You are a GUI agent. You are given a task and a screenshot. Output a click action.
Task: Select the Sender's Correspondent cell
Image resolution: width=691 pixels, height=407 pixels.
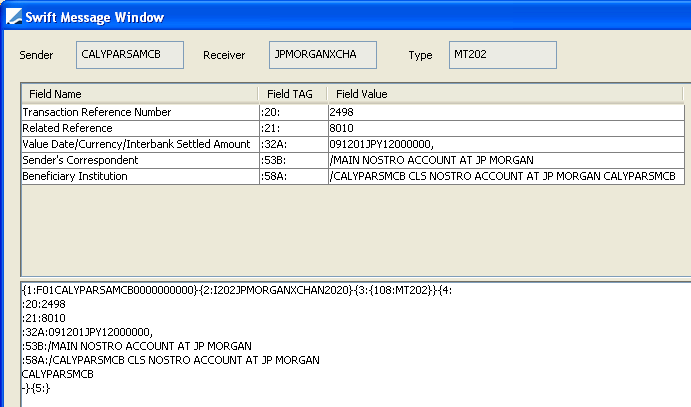tap(141, 160)
